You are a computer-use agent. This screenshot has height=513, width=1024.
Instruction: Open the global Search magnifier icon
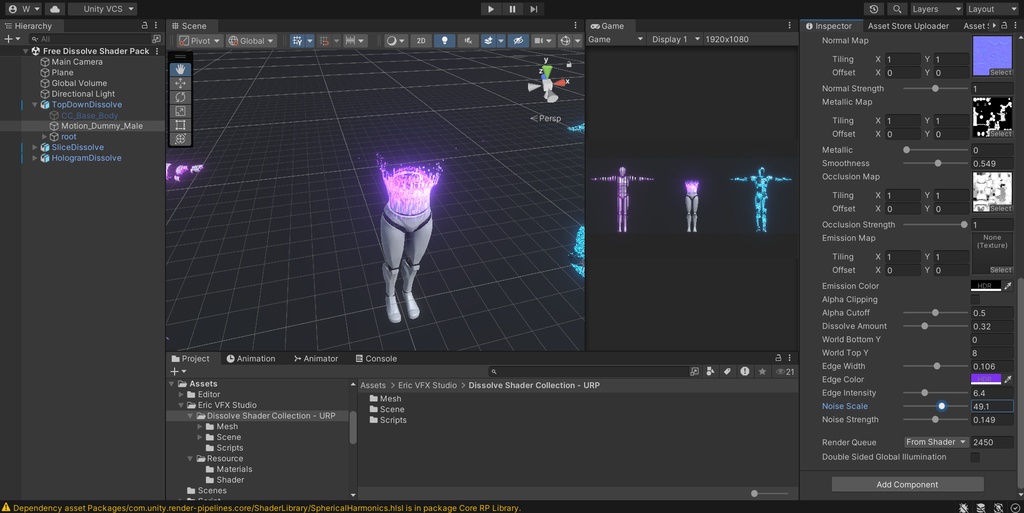(897, 9)
